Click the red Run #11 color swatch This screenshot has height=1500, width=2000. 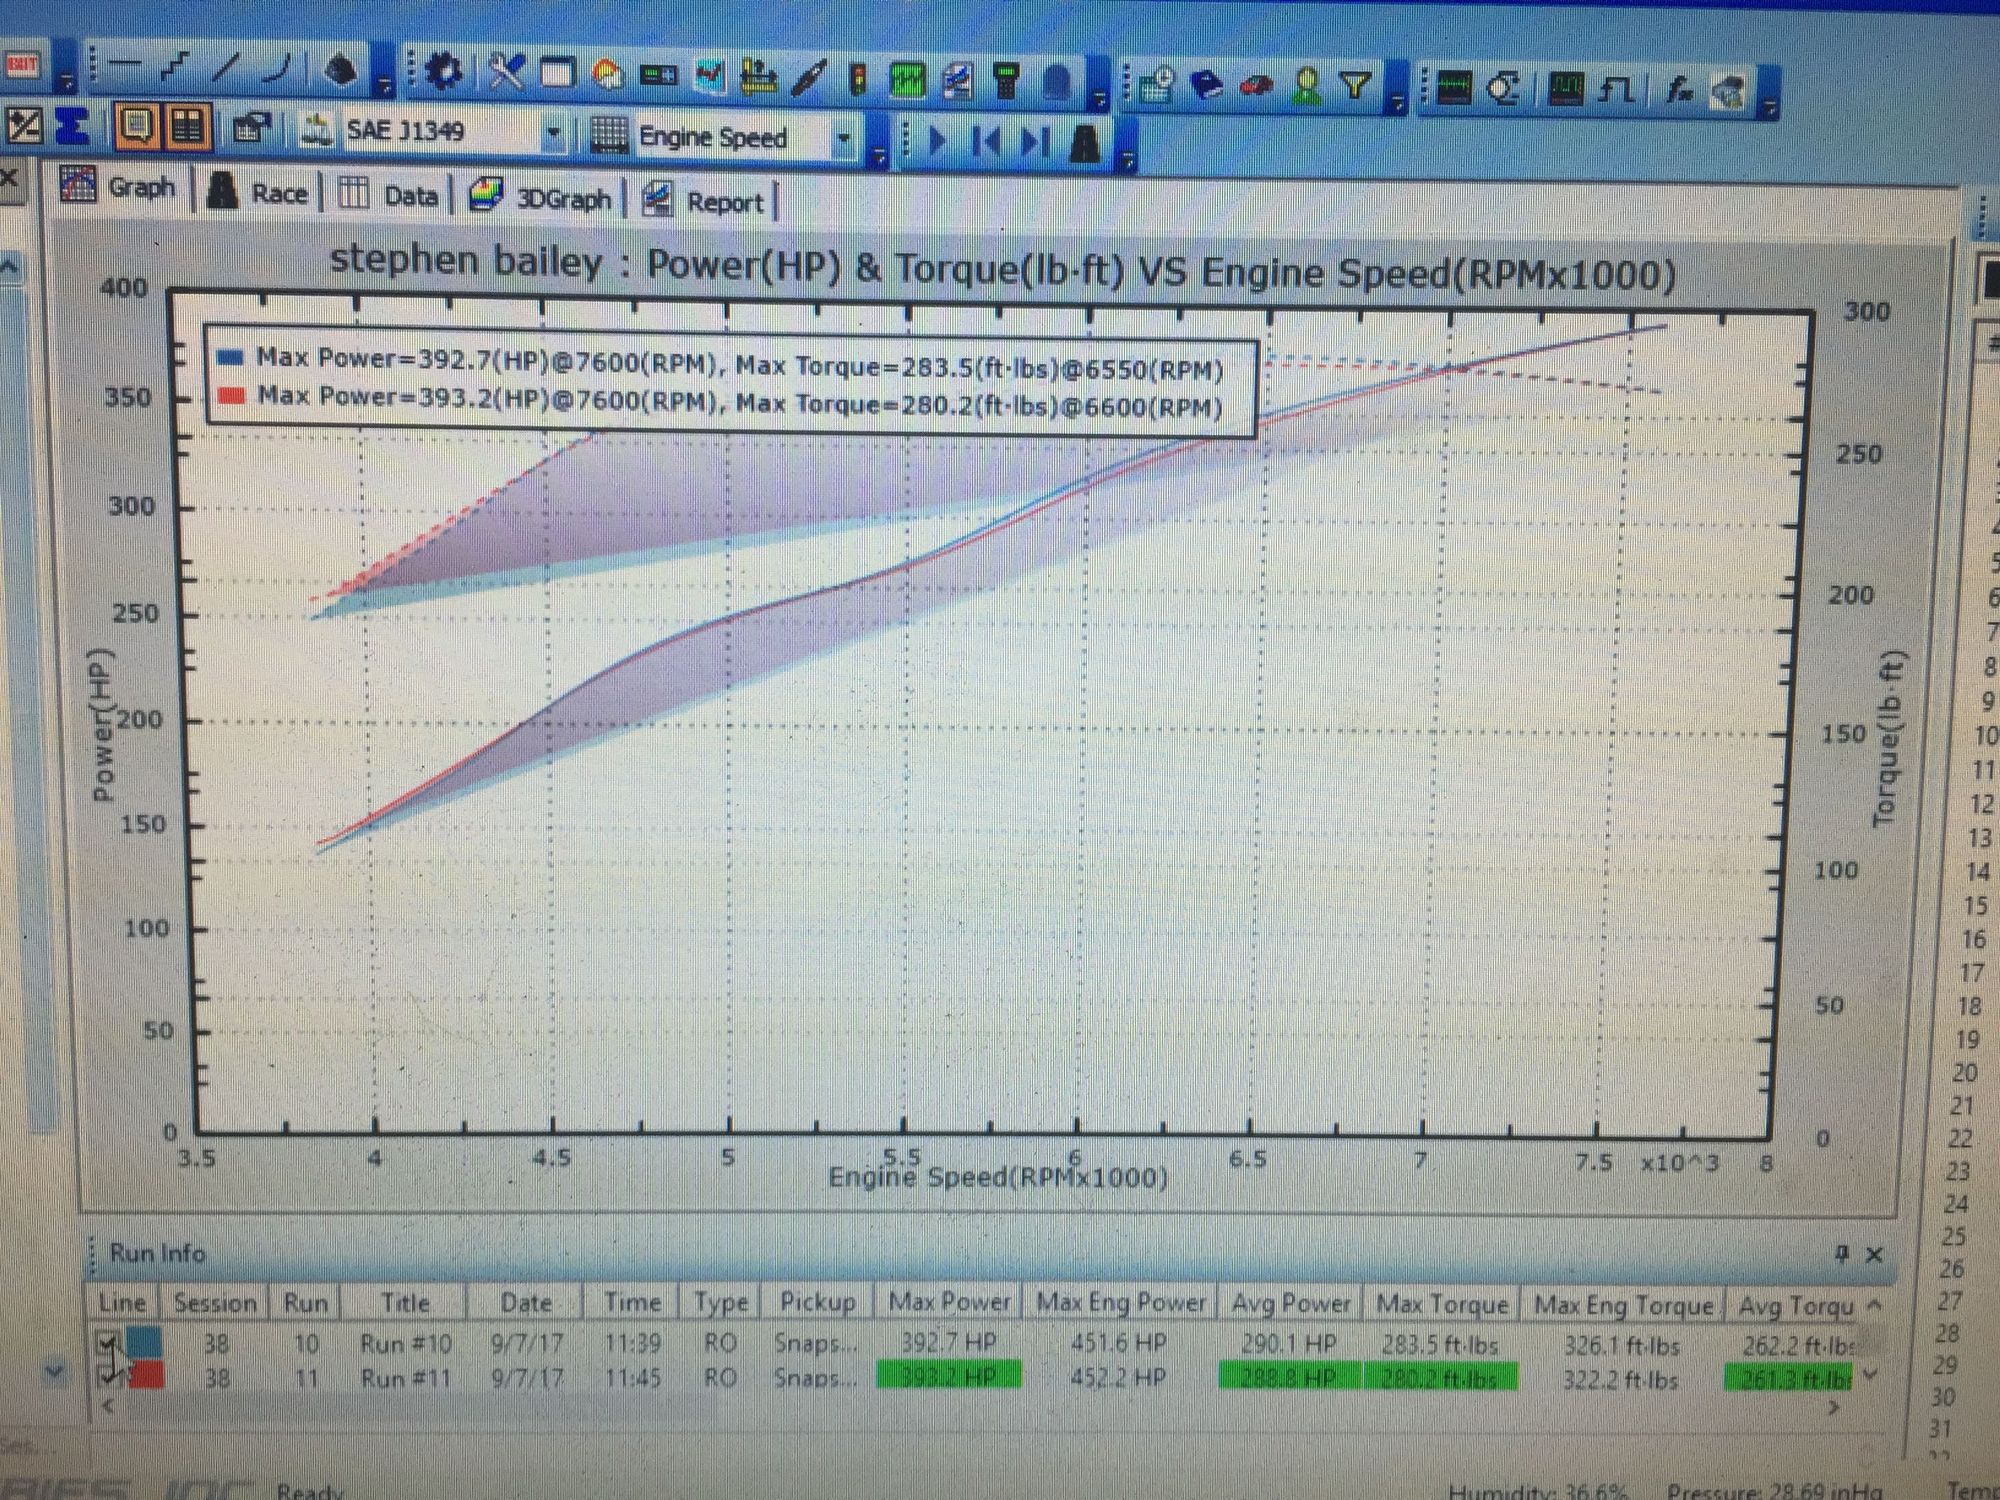145,1376
